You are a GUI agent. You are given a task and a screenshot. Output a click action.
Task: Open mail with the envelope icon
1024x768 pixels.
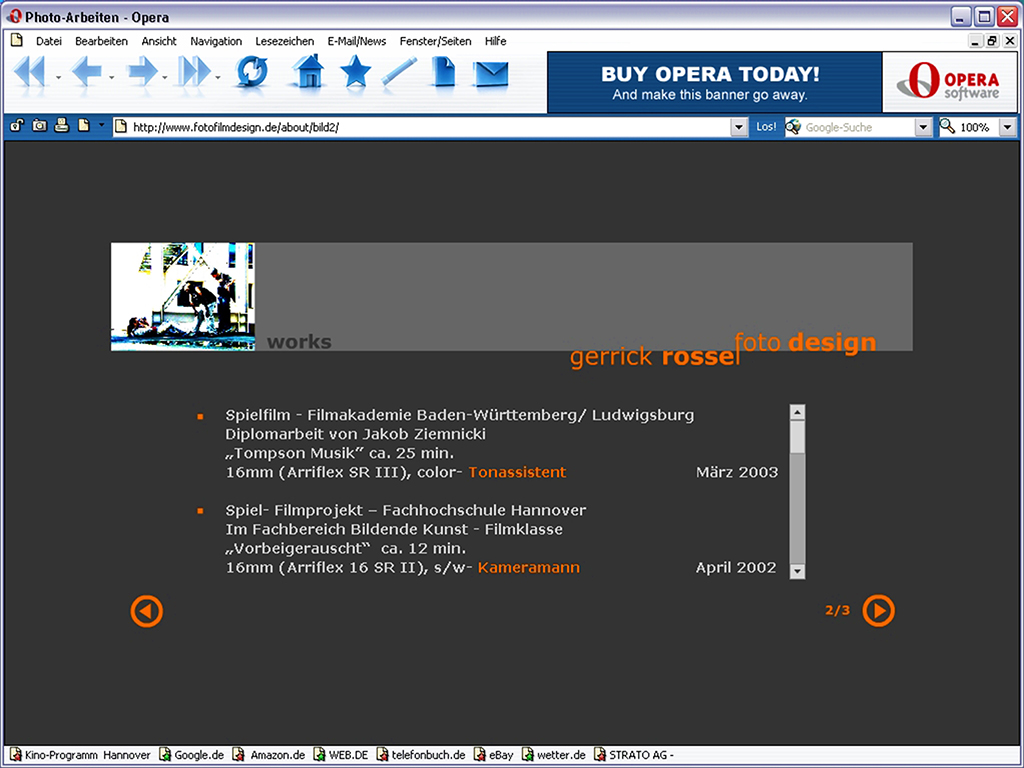(x=491, y=73)
